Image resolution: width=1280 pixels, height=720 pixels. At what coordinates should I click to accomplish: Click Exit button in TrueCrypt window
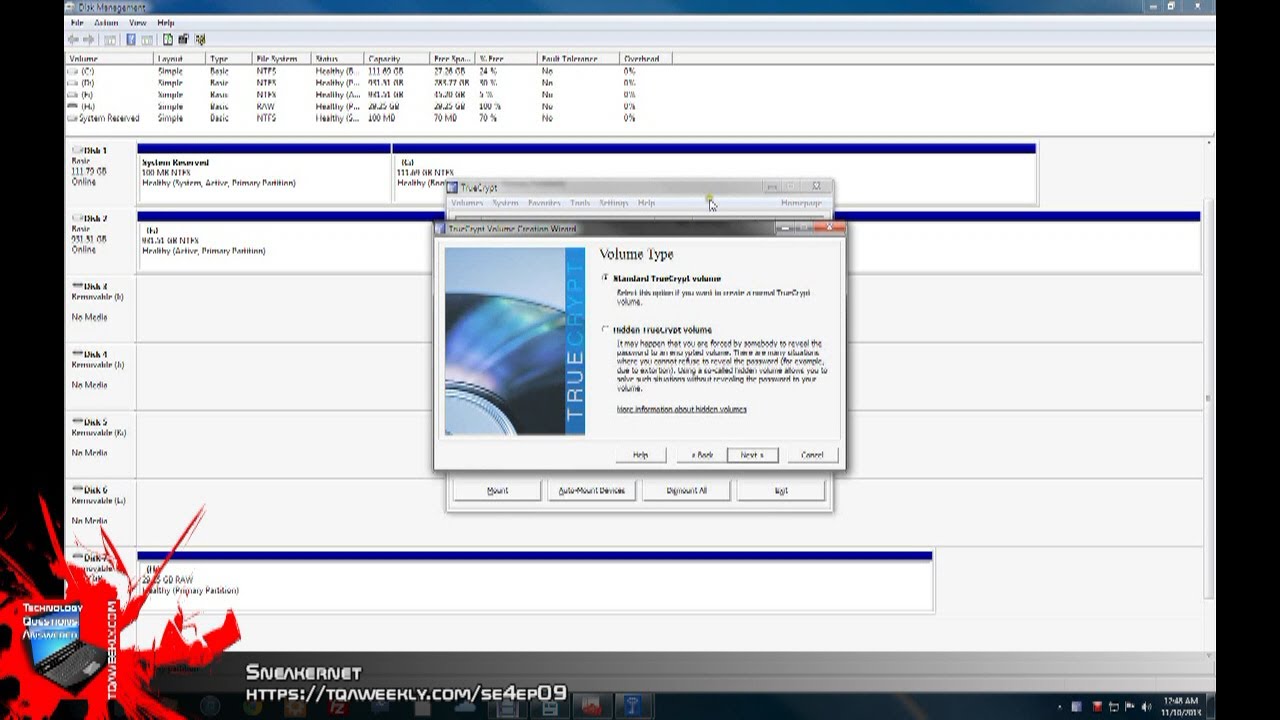click(x=781, y=490)
